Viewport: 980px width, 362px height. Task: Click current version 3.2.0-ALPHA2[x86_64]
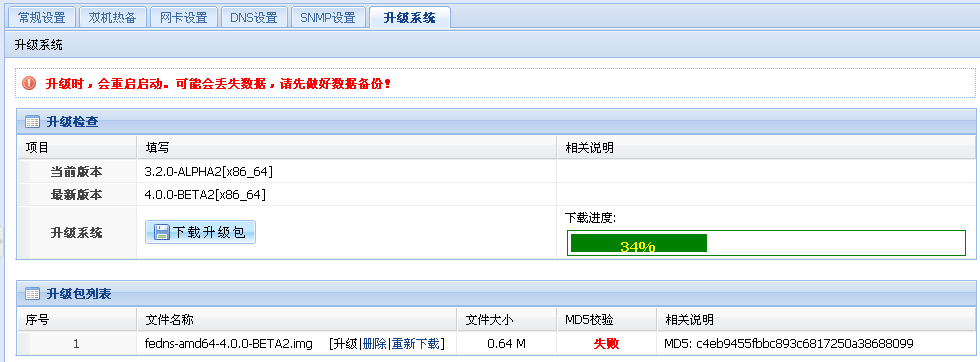point(209,171)
